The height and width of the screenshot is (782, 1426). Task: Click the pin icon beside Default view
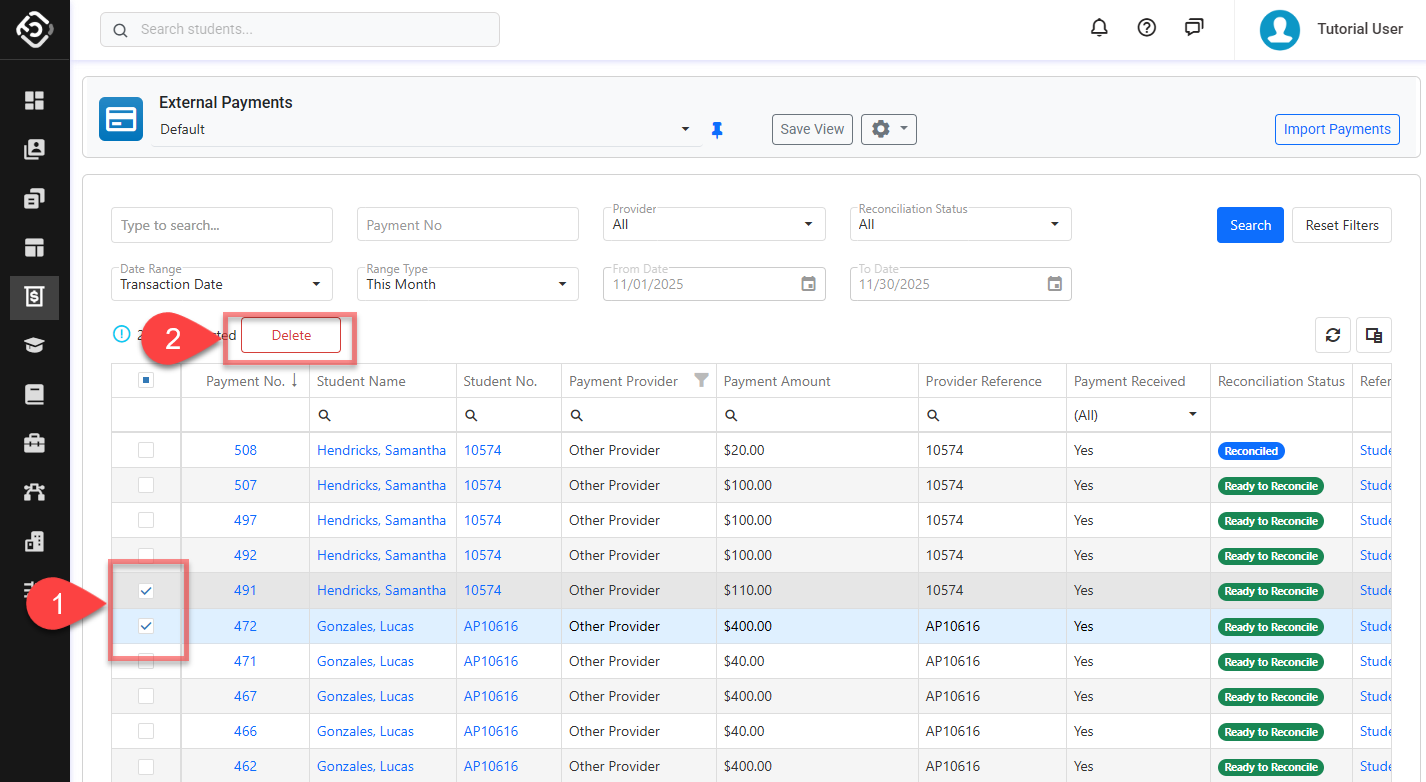(x=716, y=130)
